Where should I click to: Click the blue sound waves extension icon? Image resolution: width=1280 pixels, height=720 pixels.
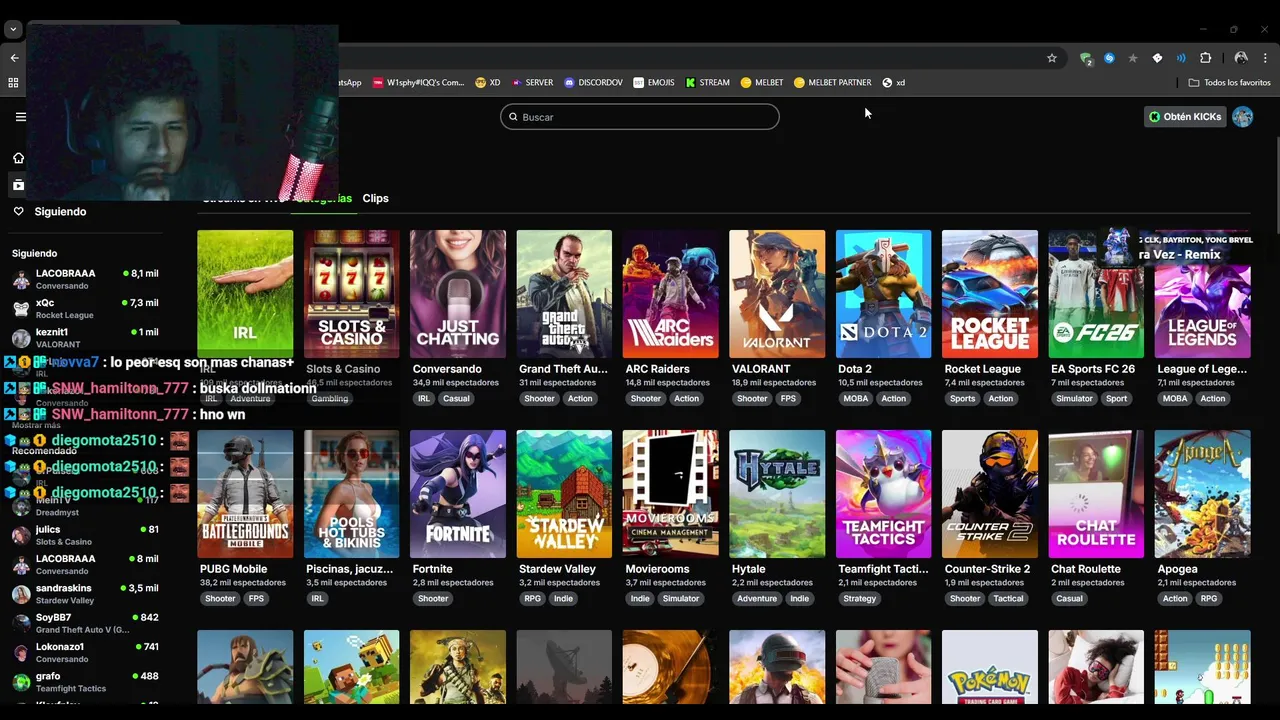1181,58
